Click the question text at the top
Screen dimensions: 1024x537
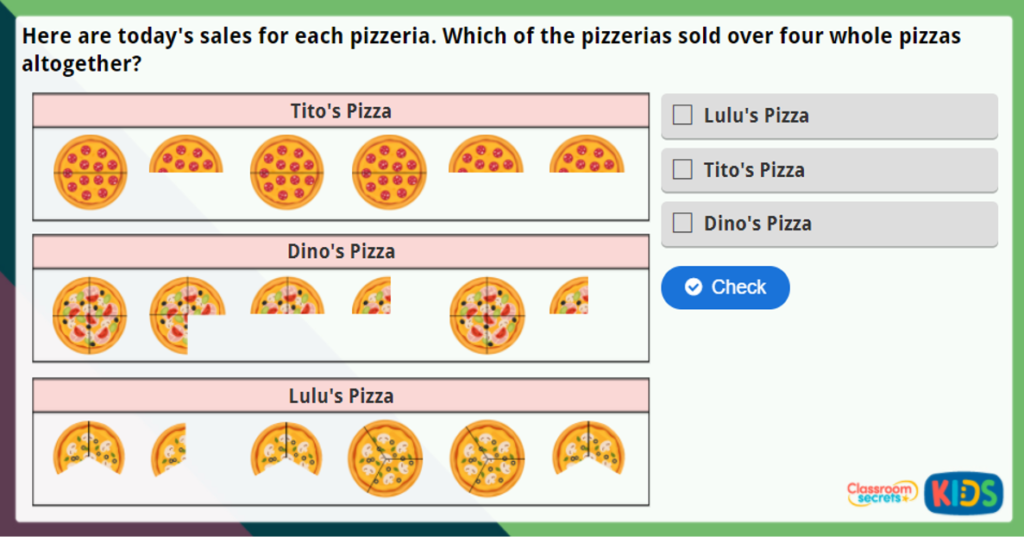coord(490,50)
